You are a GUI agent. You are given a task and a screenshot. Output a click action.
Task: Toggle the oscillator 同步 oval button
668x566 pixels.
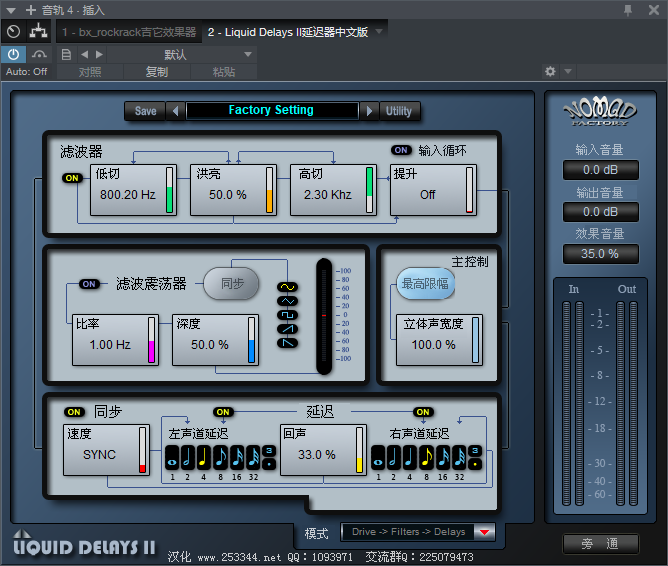(x=231, y=283)
